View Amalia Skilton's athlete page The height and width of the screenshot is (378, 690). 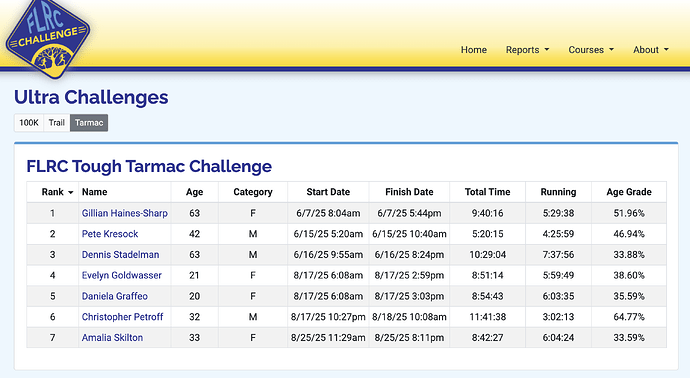(x=112, y=338)
